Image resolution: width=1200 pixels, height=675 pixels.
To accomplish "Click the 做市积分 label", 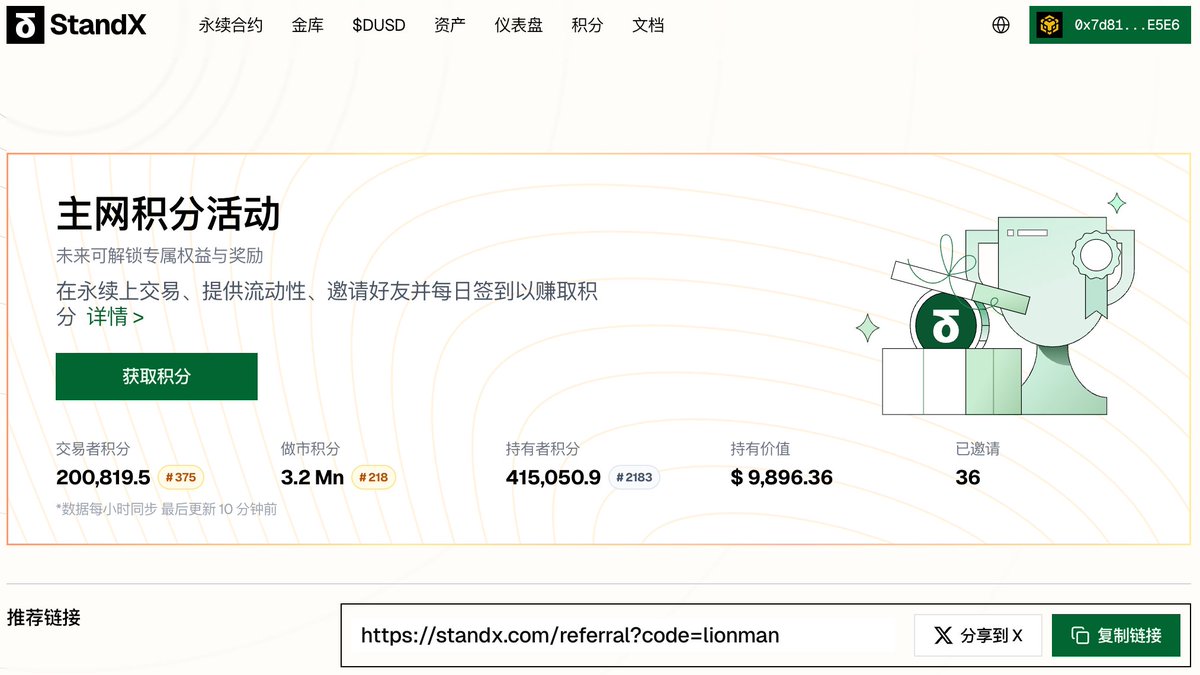I will click(310, 449).
